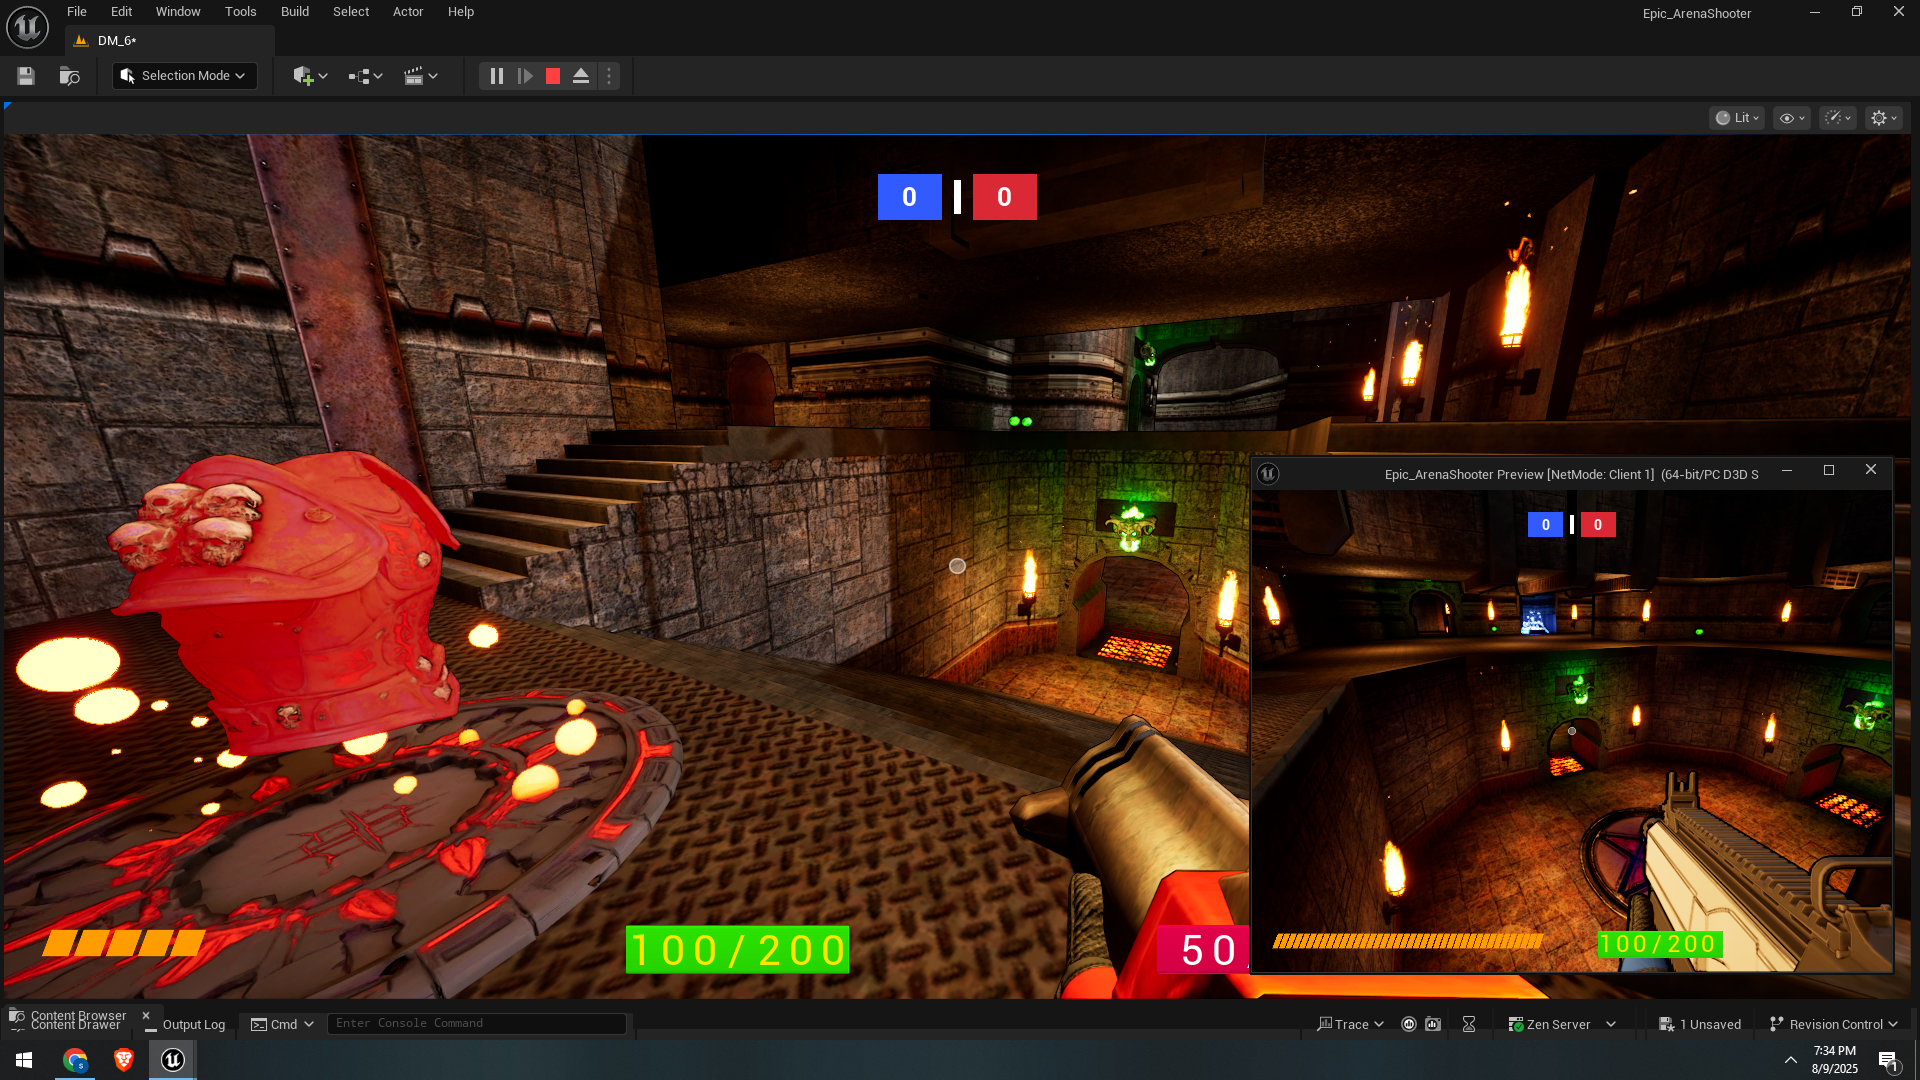This screenshot has width=1920, height=1080.
Task: Open Chrome from the taskbar
Action: click(75, 1060)
